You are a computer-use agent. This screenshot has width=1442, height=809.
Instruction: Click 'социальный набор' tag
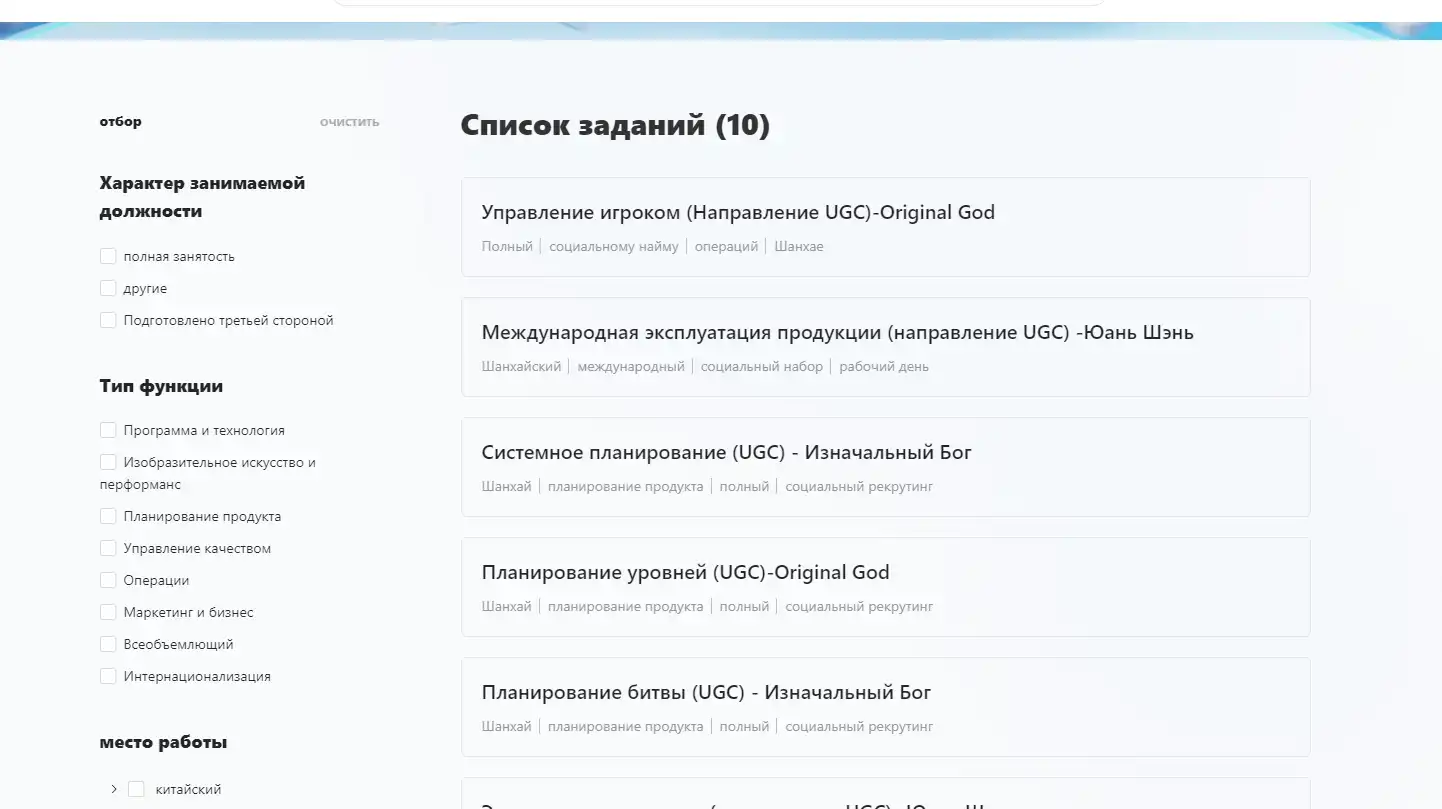(x=762, y=367)
